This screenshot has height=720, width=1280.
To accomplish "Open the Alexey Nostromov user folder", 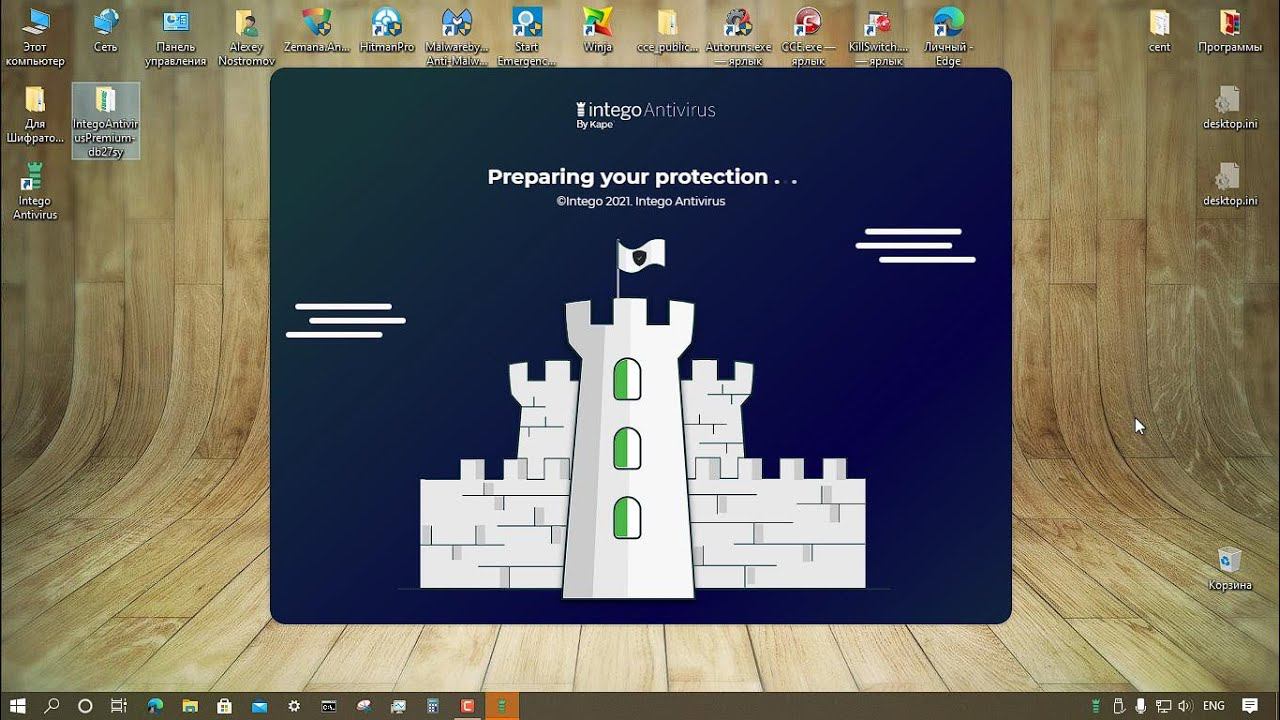I will click(246, 37).
